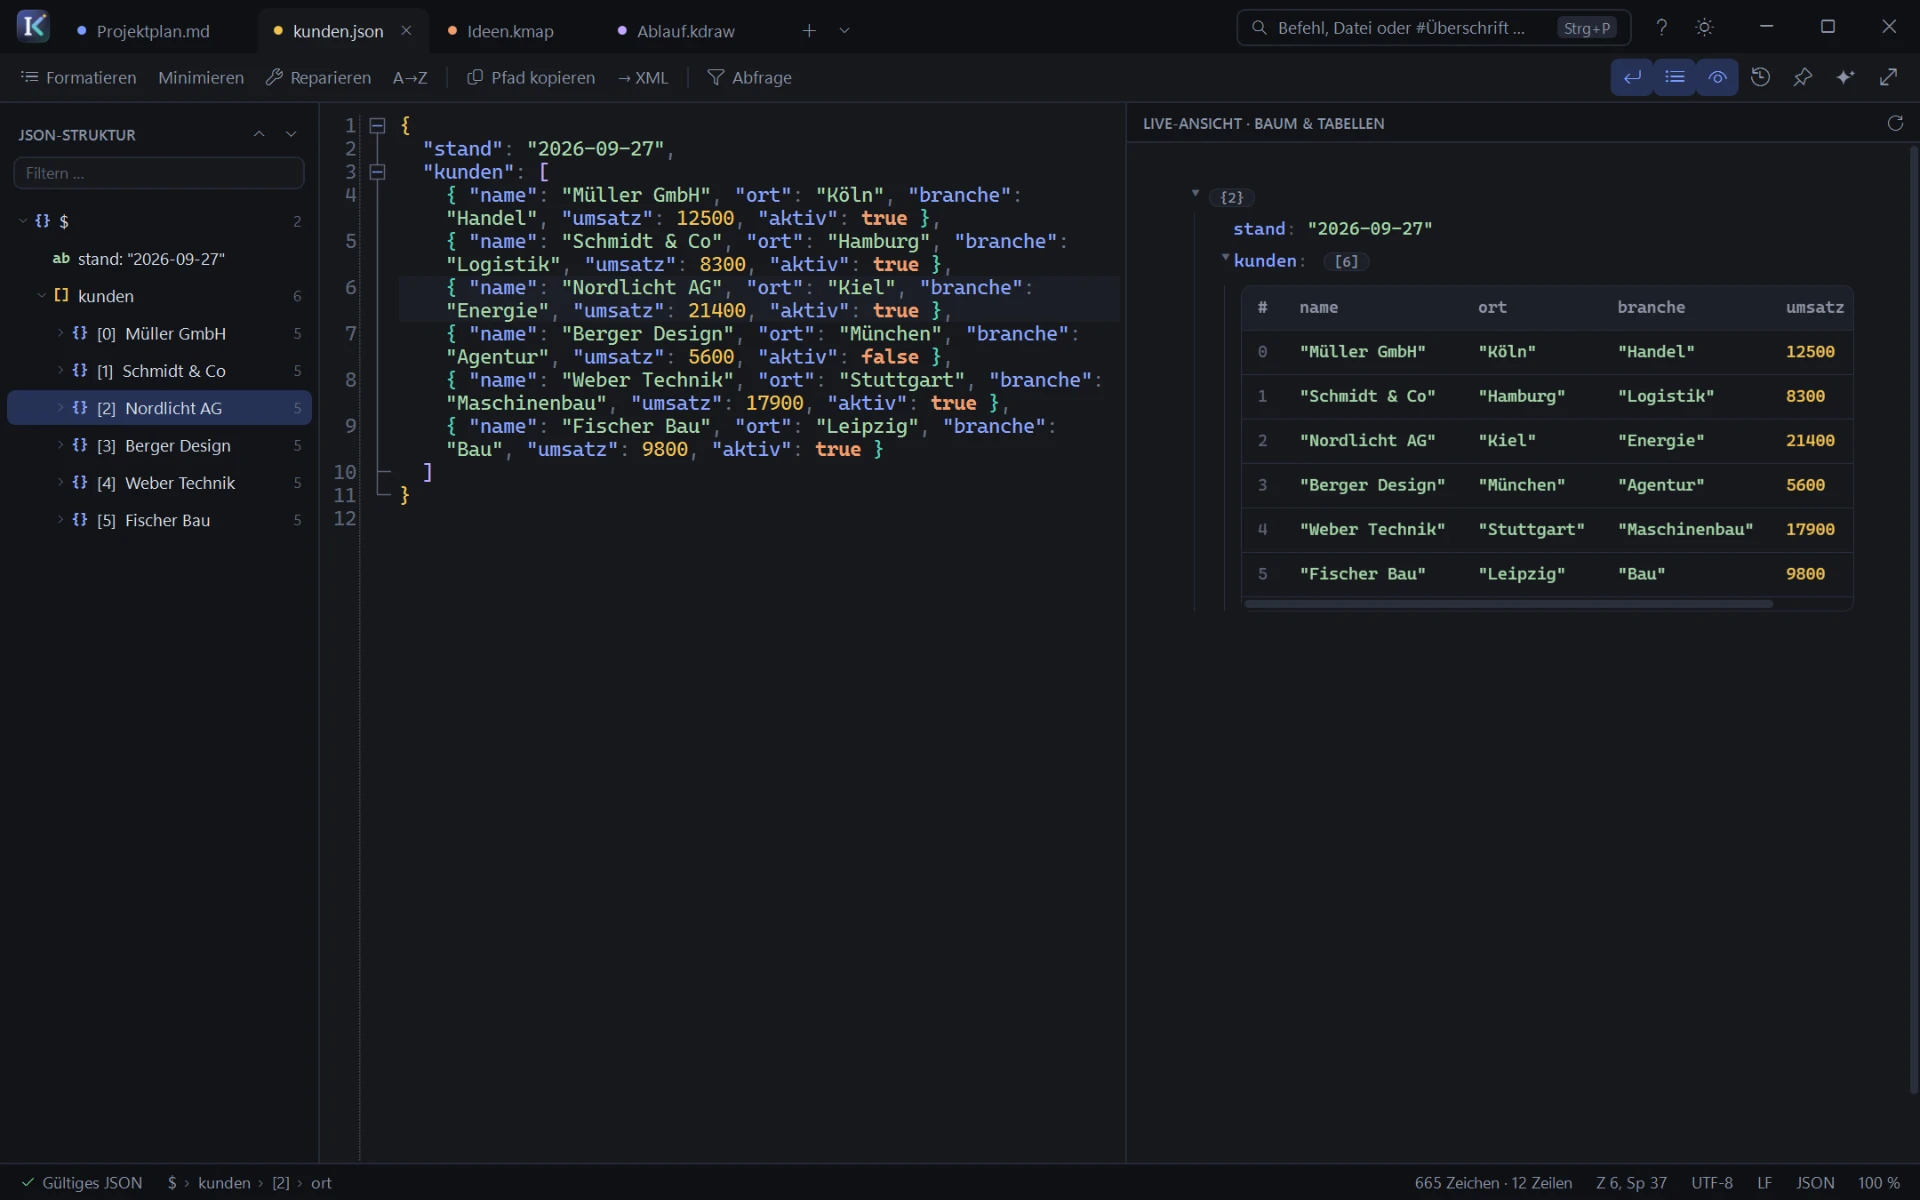The height and width of the screenshot is (1200, 1920).
Task: Collapse the root $ tree node
Action: 23,221
